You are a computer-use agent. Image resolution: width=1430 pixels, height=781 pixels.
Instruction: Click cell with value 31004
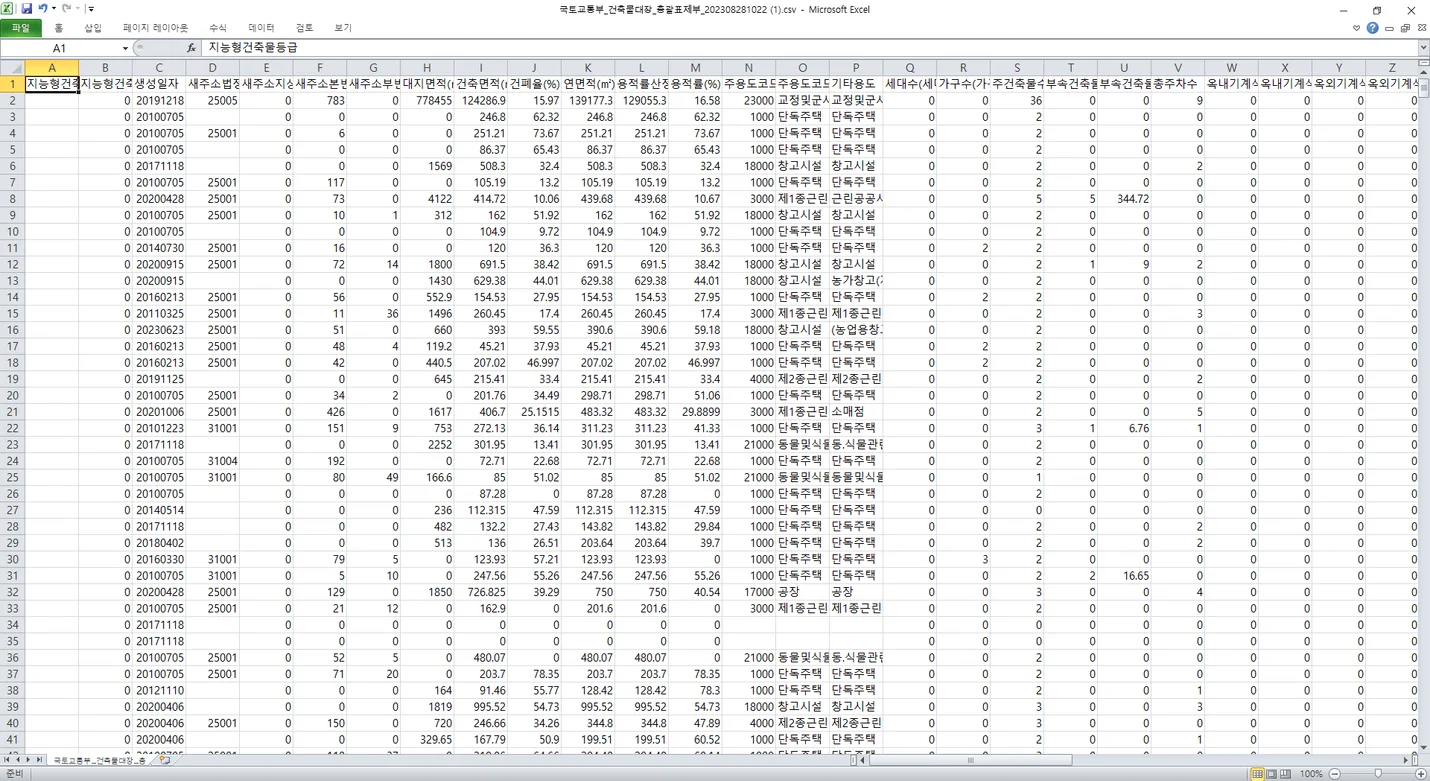[x=213, y=461]
